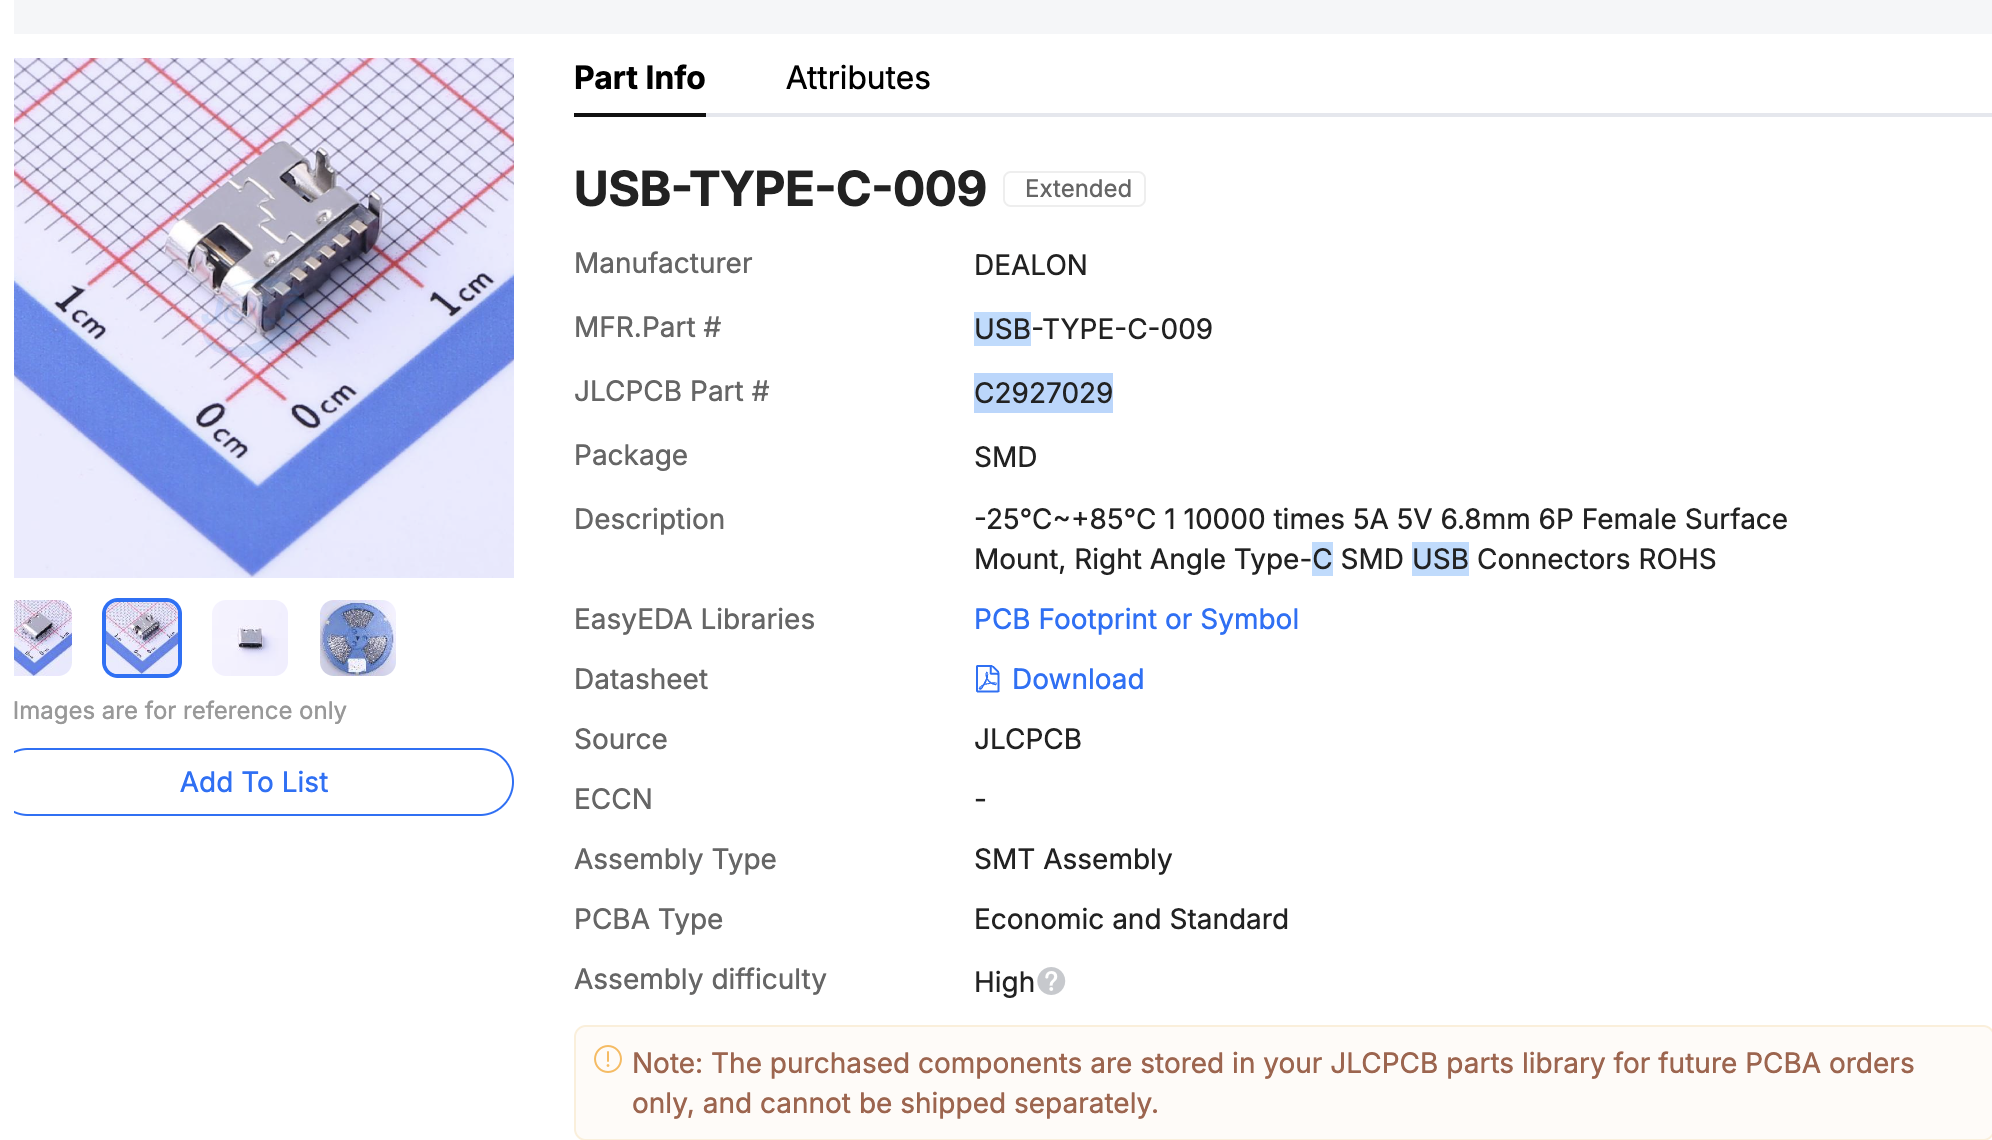The height and width of the screenshot is (1140, 1992).
Task: Click the USB-TYPE-C-009 page heading
Action: 780,189
